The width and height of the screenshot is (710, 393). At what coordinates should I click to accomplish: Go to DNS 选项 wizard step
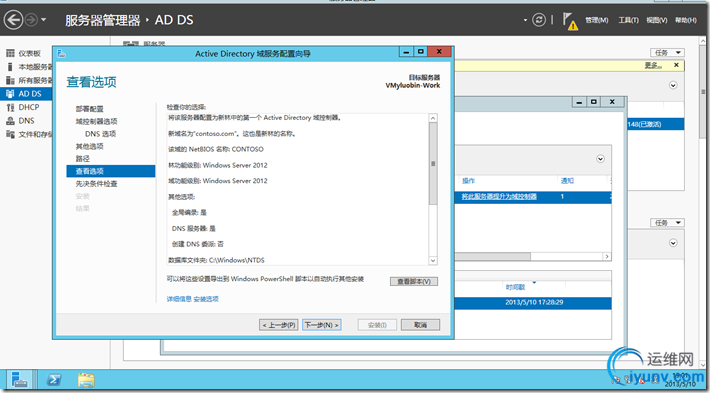(x=101, y=134)
